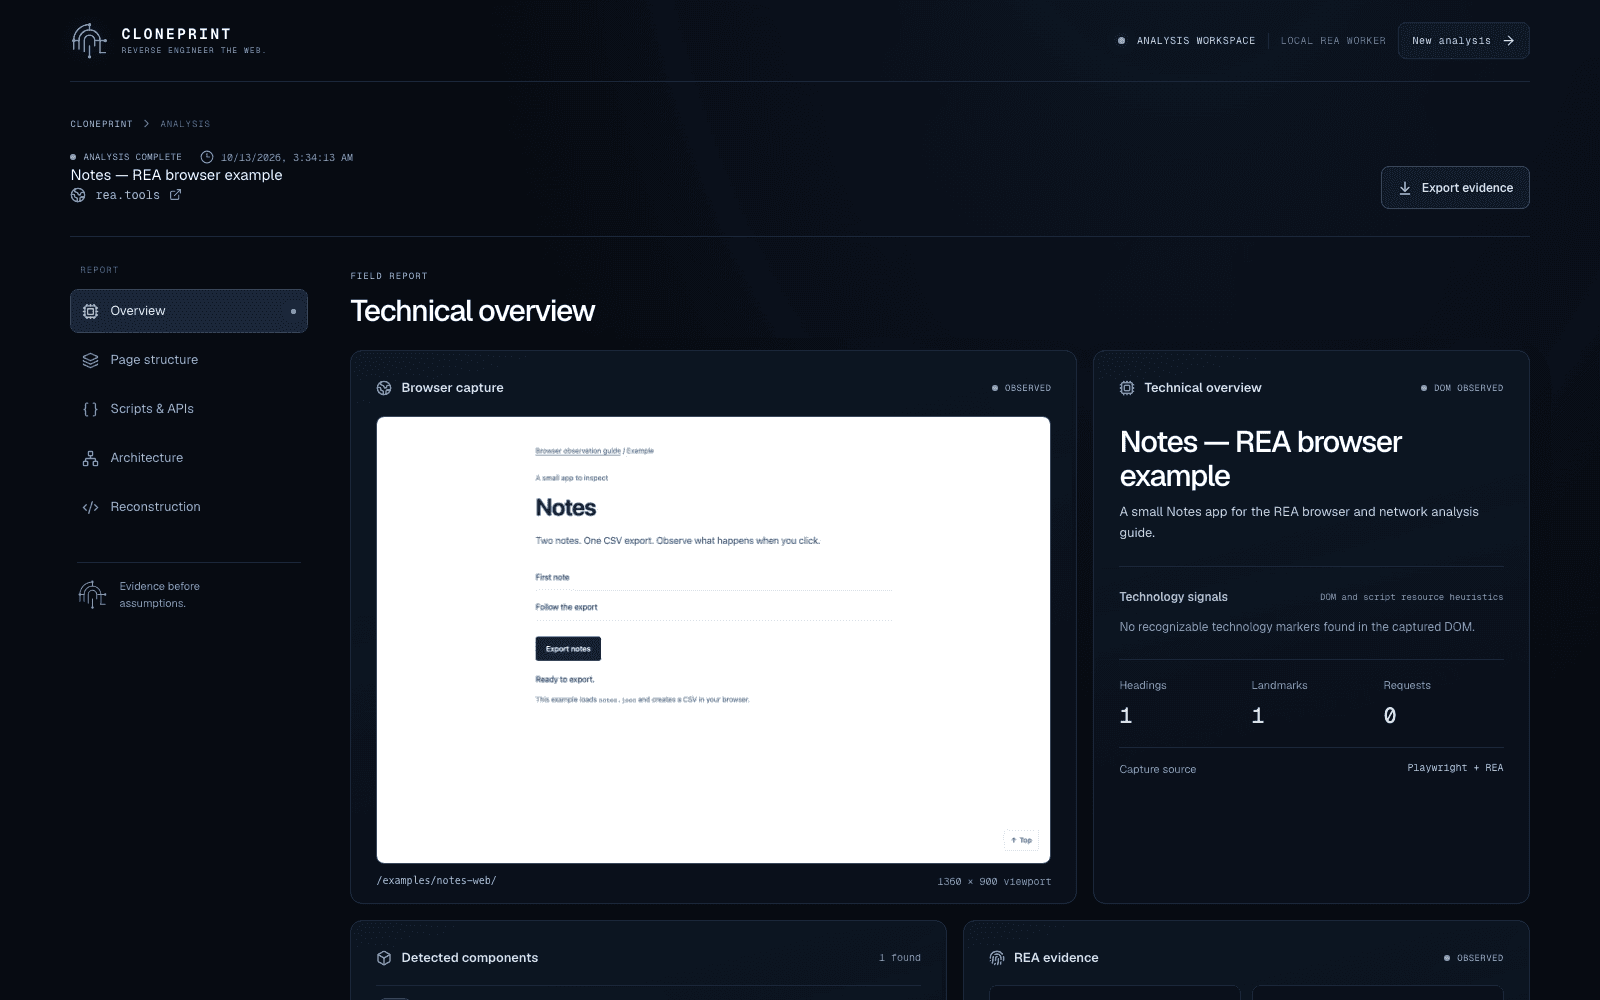This screenshot has width=1600, height=1000.
Task: Click the New analysis button
Action: point(1463,41)
